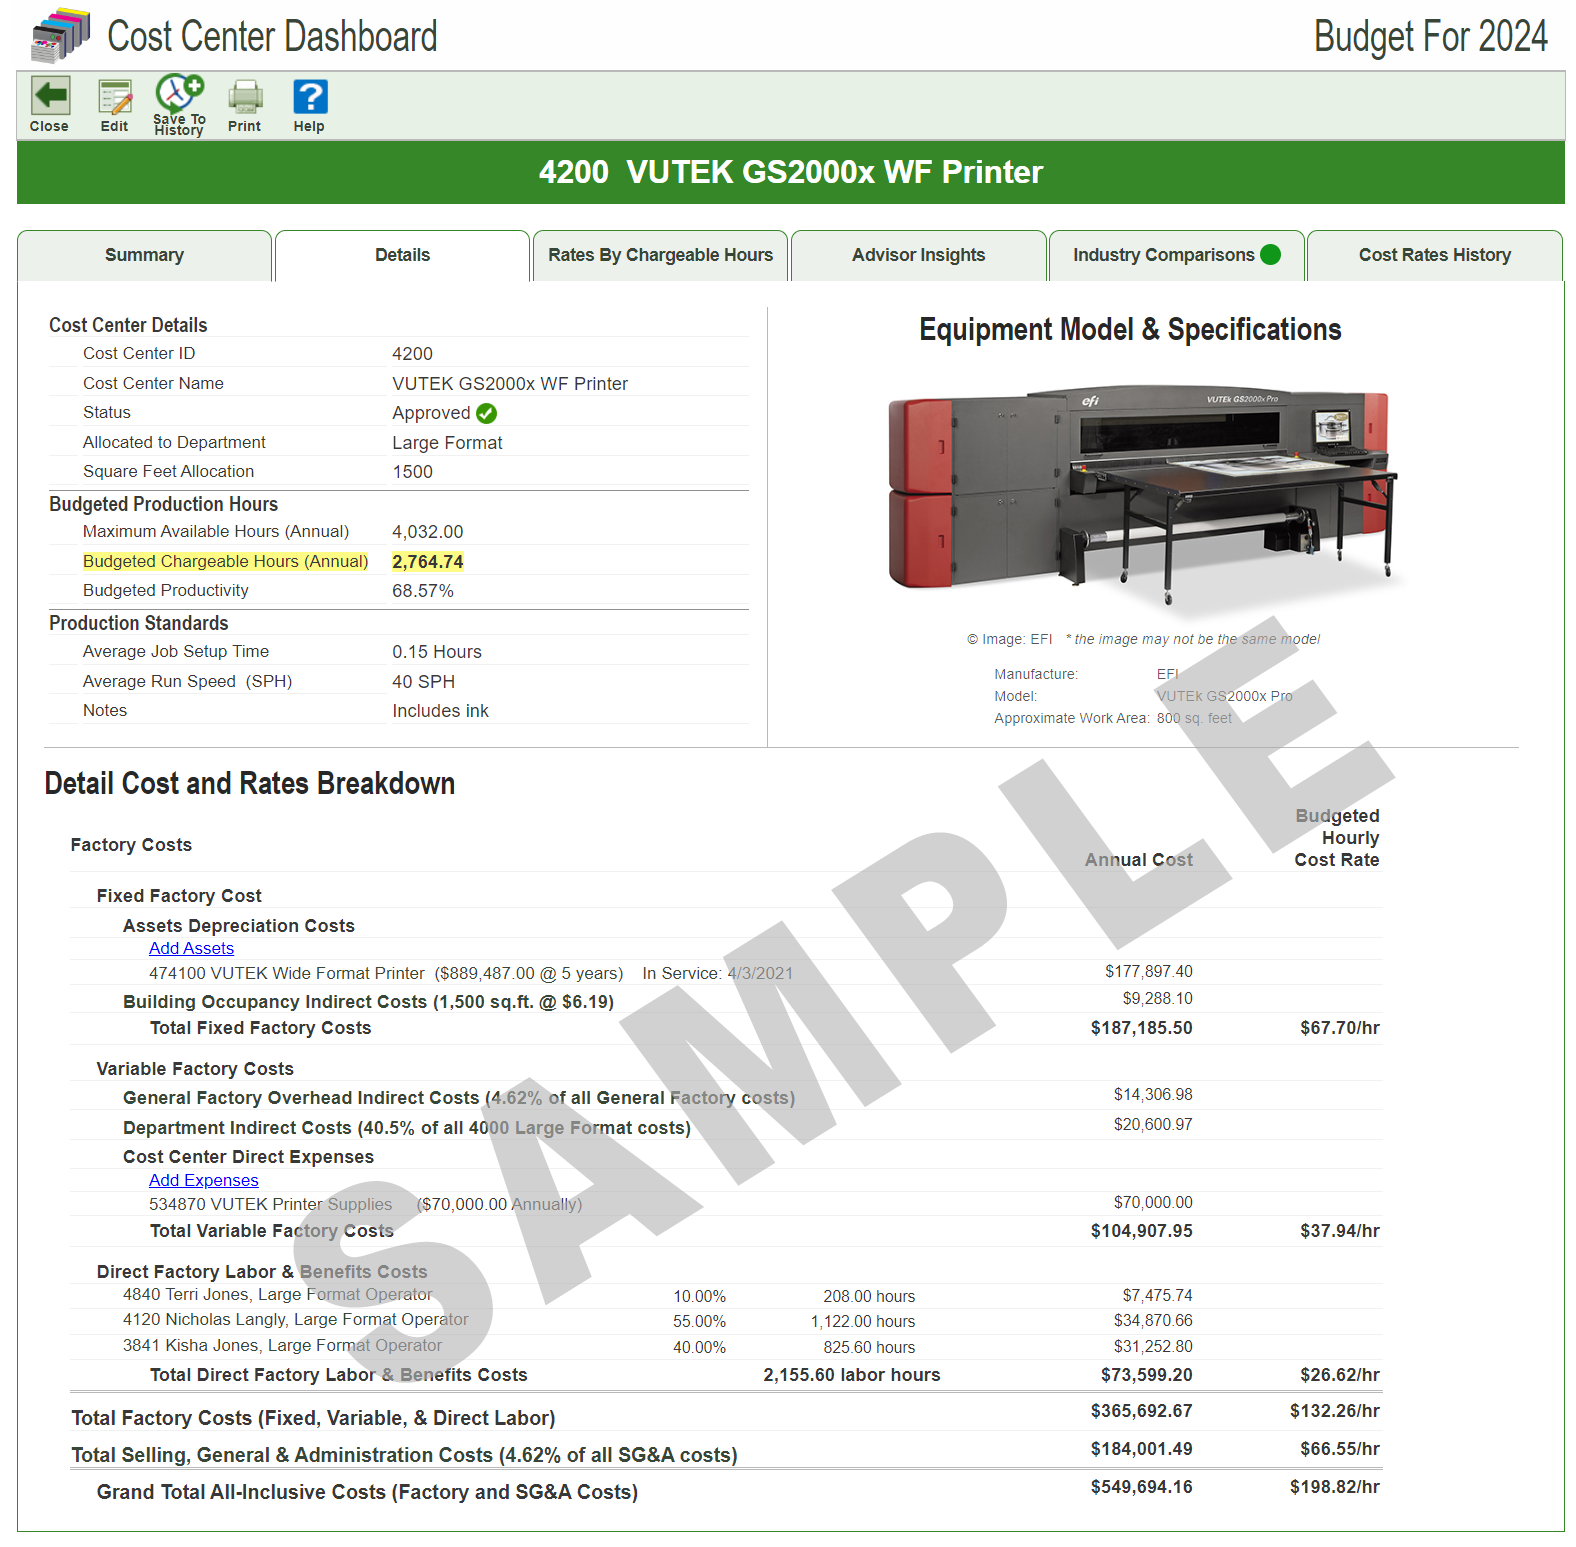Click the 40 SPH run speed value

423,682
